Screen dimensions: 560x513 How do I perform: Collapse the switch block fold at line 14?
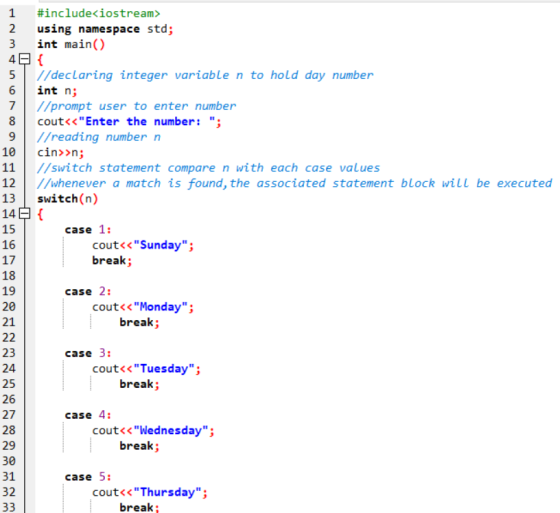[24, 214]
